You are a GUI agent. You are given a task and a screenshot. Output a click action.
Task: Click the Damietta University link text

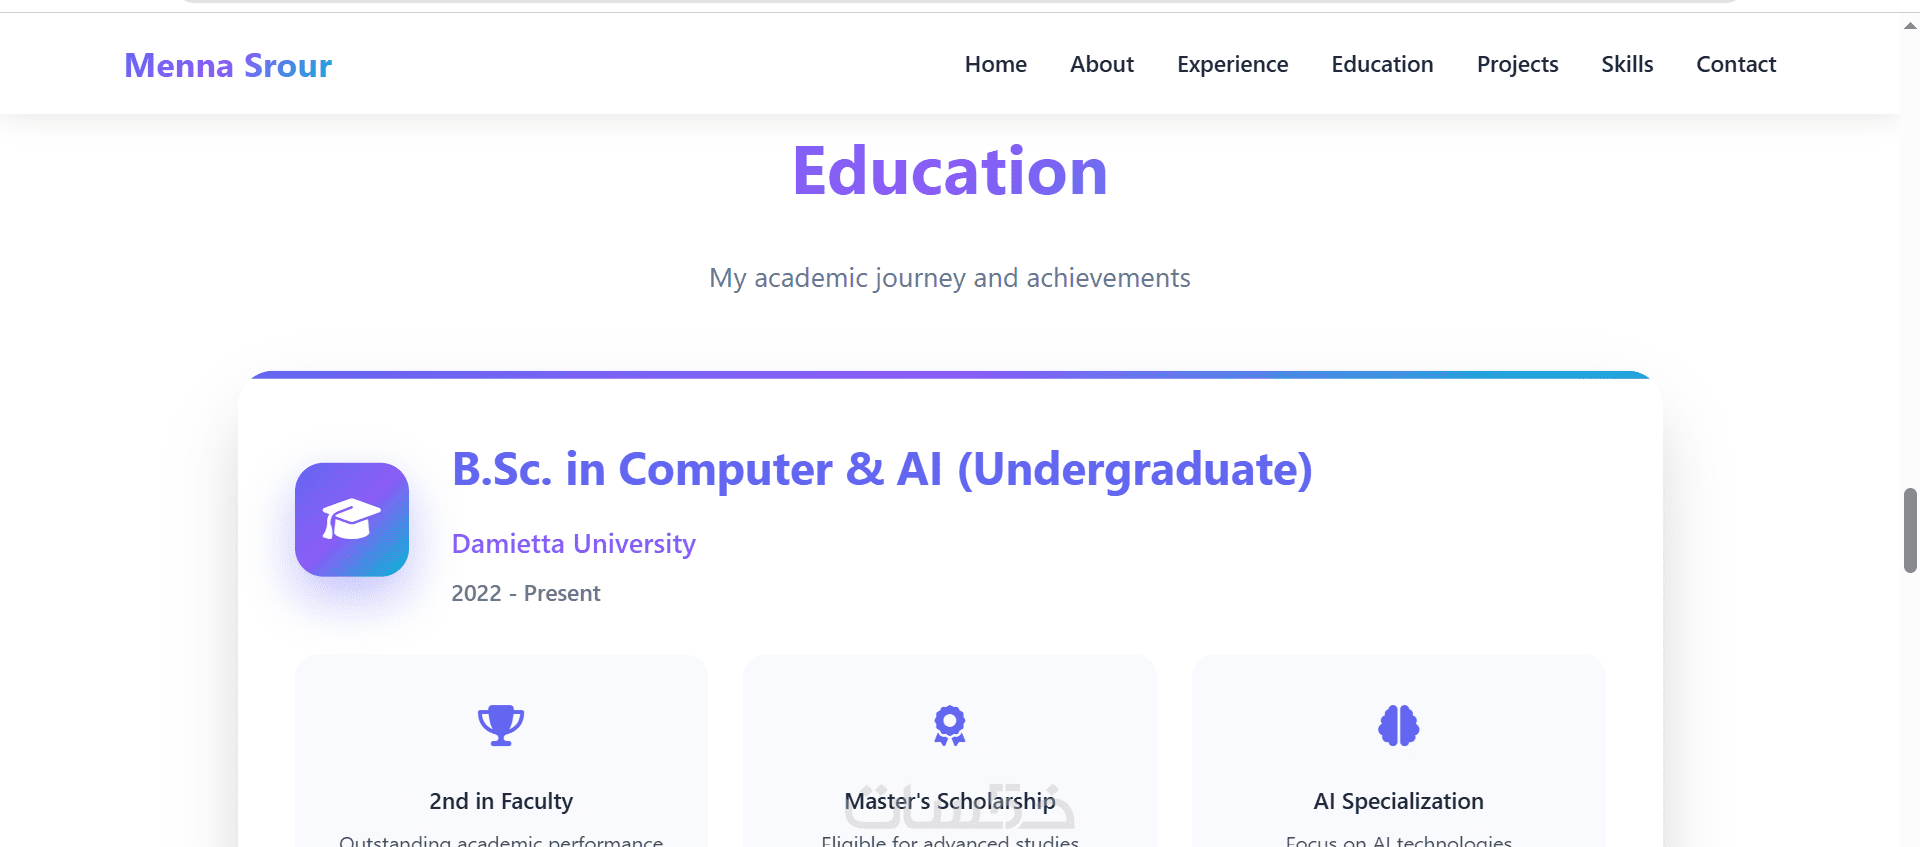[x=573, y=543]
